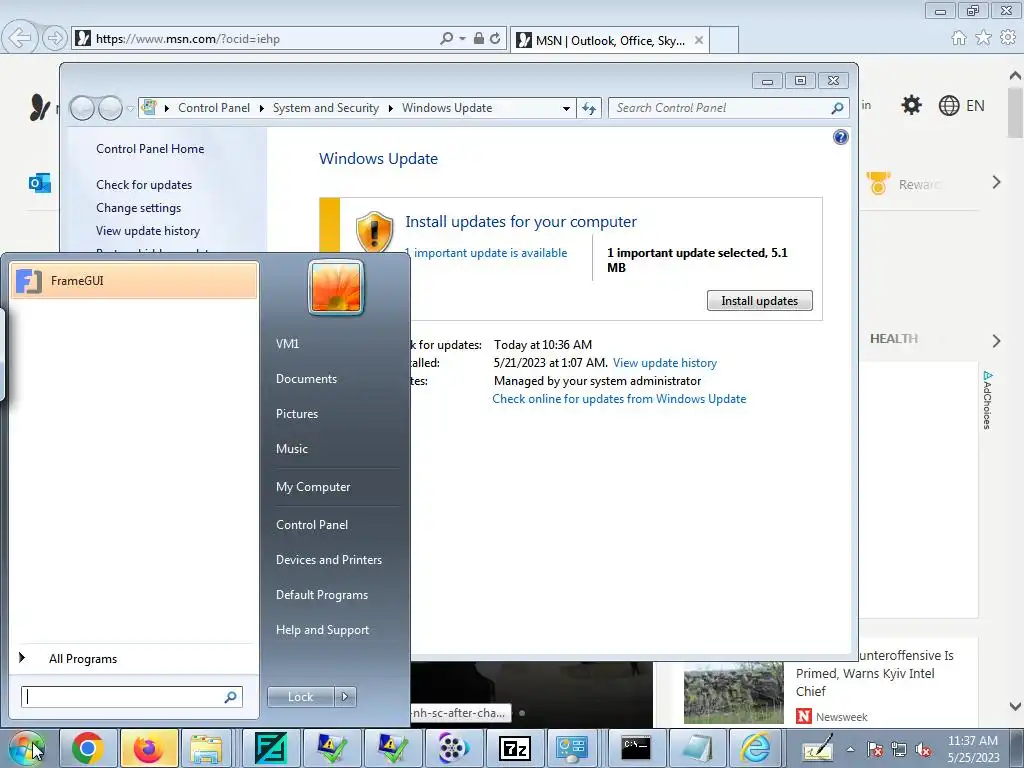Expand the breadcrumb arrow after Control Panel
Viewport: 1024px width, 768px height.
click(x=261, y=108)
